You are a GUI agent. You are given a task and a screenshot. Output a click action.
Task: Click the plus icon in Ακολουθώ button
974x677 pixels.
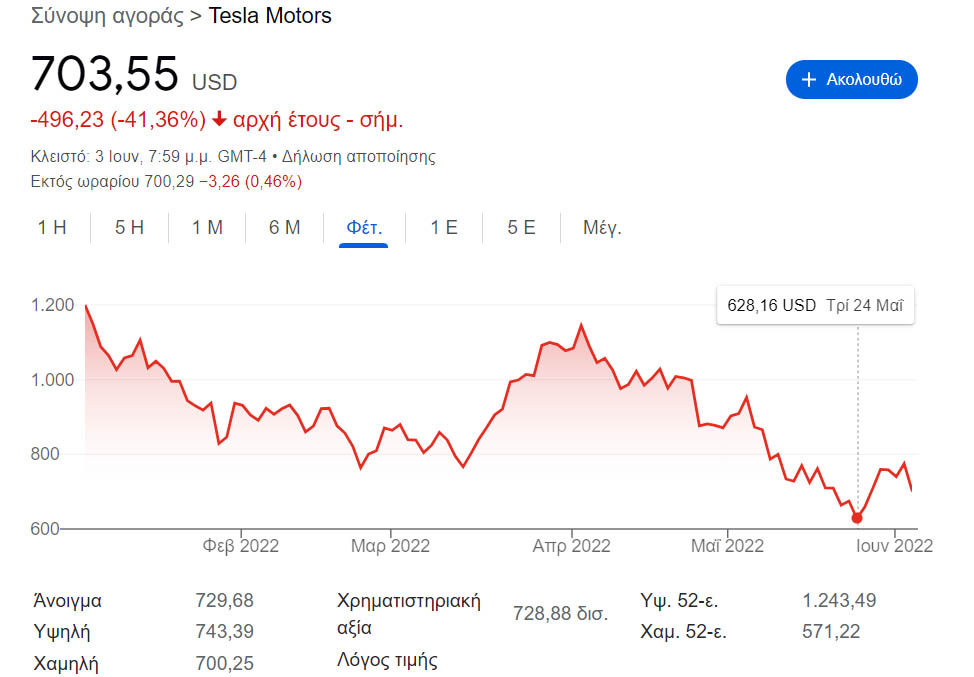(x=808, y=80)
